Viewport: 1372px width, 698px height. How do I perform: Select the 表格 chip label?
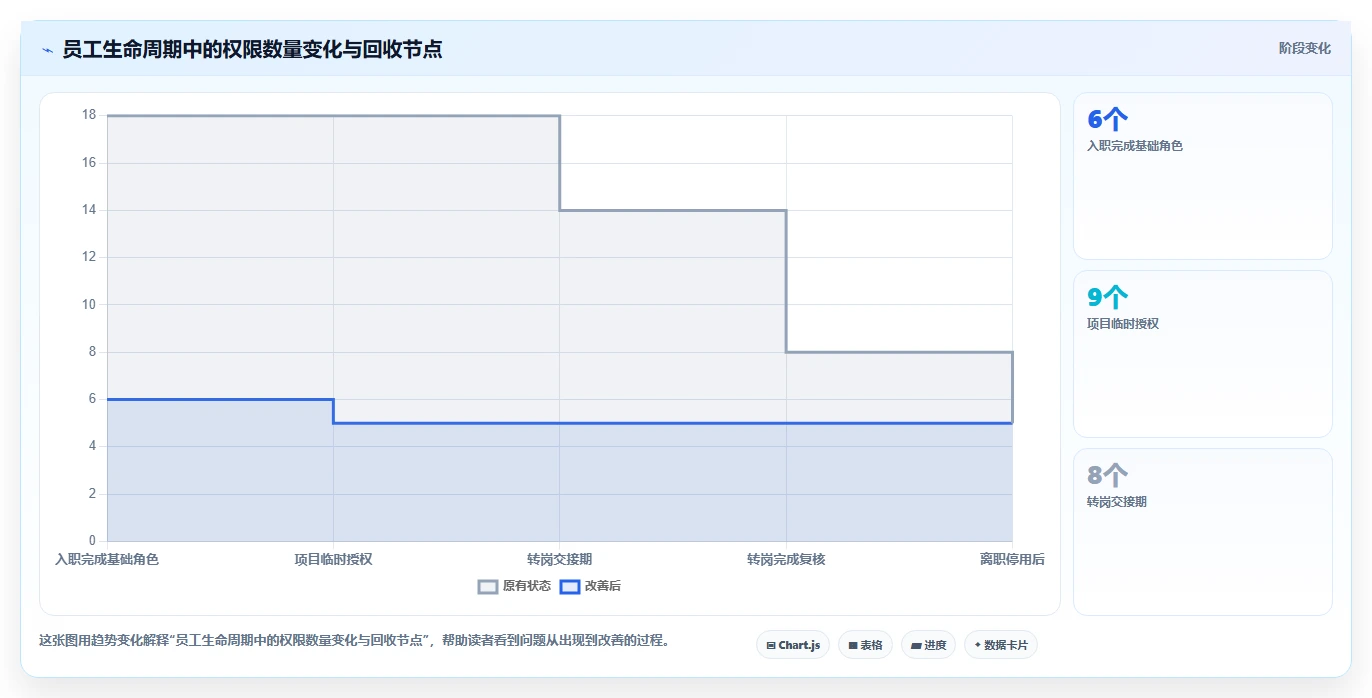pyautogui.click(x=872, y=646)
